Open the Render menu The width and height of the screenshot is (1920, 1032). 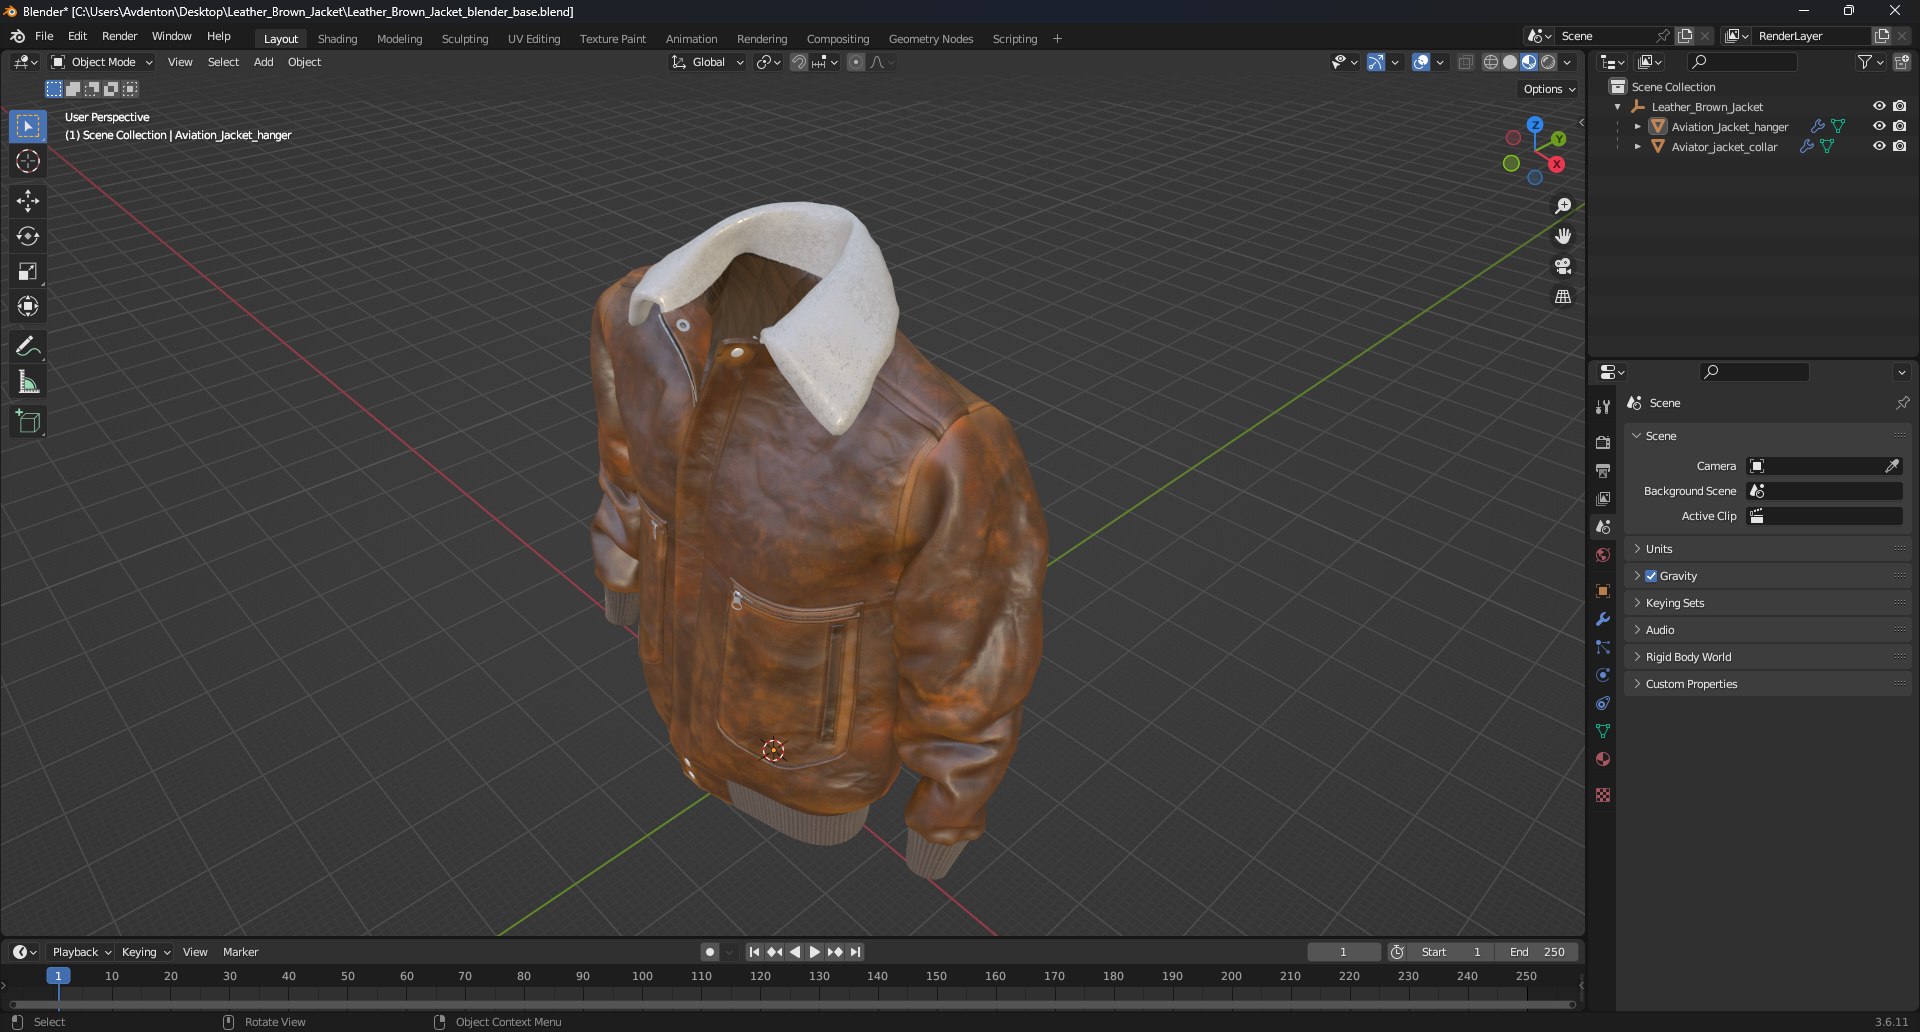pyautogui.click(x=119, y=36)
